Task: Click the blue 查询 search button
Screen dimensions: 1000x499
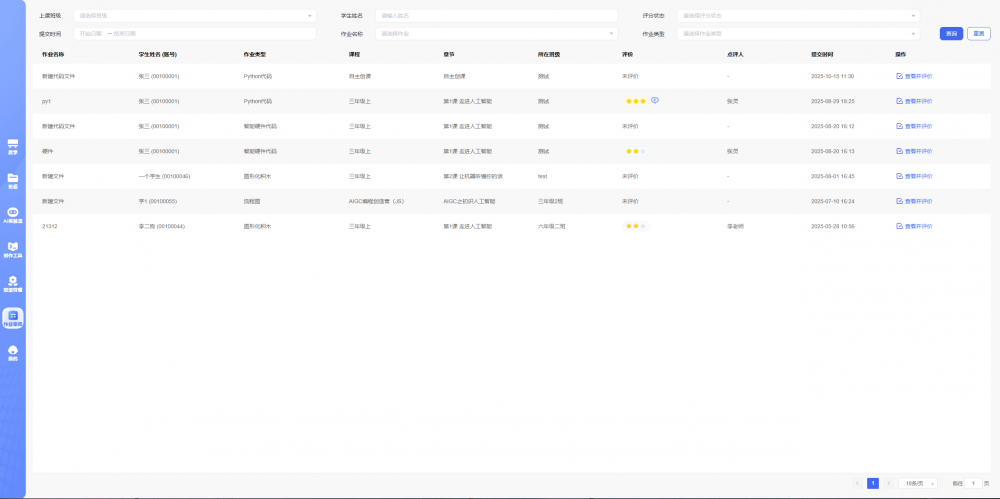Action: click(951, 34)
